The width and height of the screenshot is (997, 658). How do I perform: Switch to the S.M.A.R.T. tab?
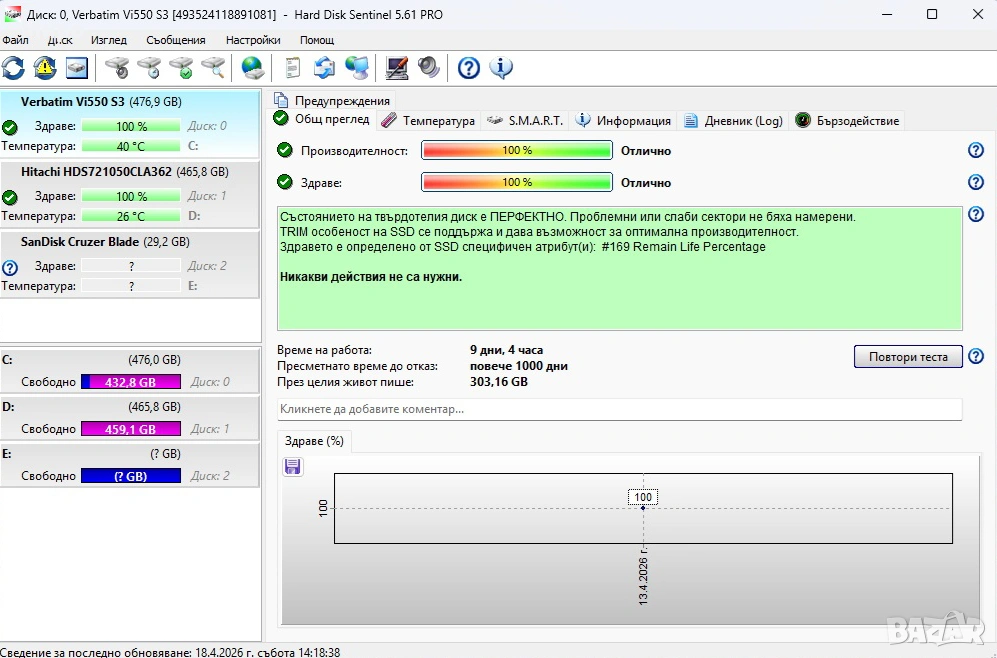pyautogui.click(x=525, y=120)
